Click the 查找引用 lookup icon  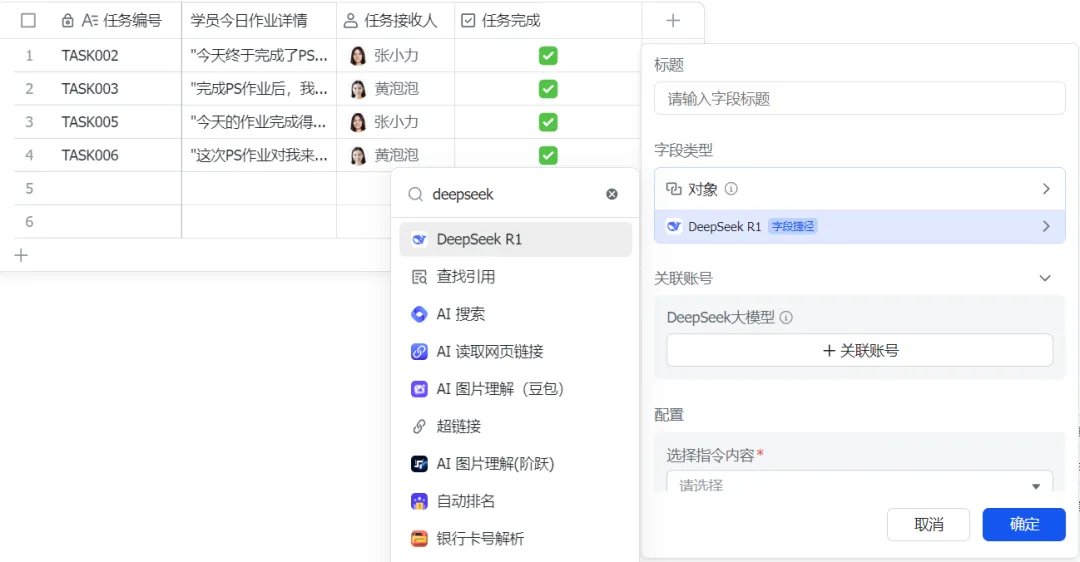(419, 277)
